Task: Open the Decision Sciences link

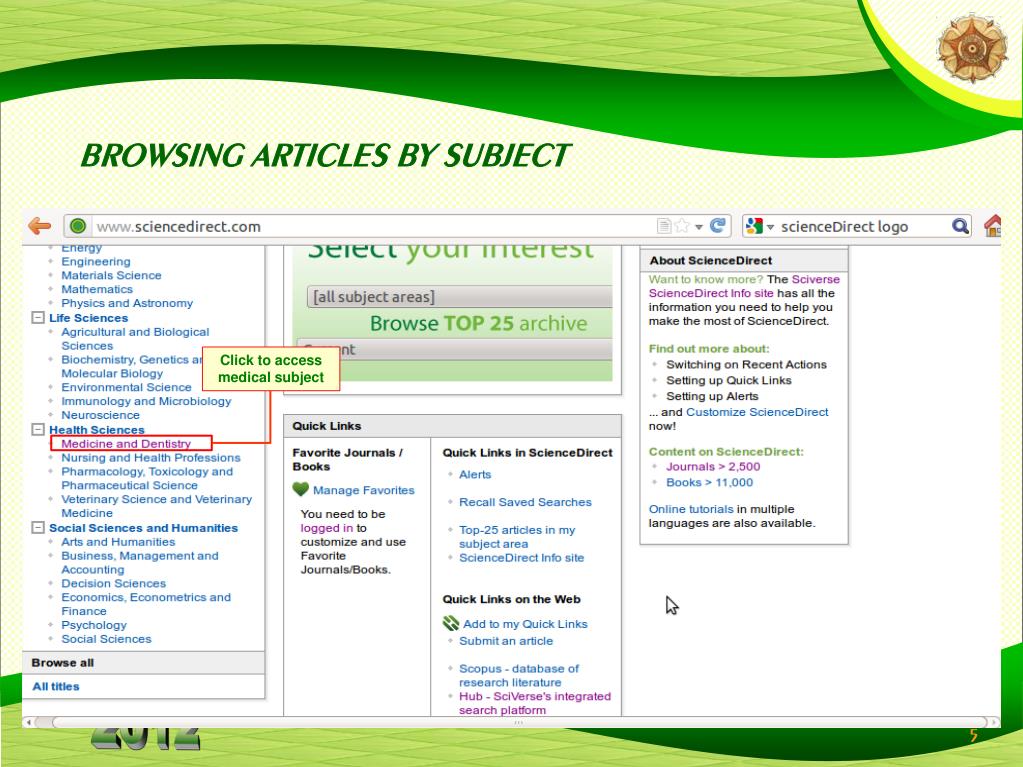Action: 114,583
